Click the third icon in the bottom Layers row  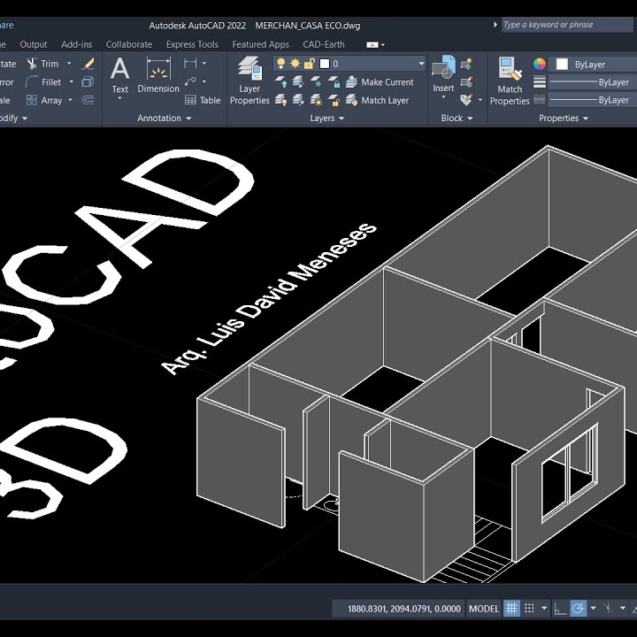tap(316, 100)
